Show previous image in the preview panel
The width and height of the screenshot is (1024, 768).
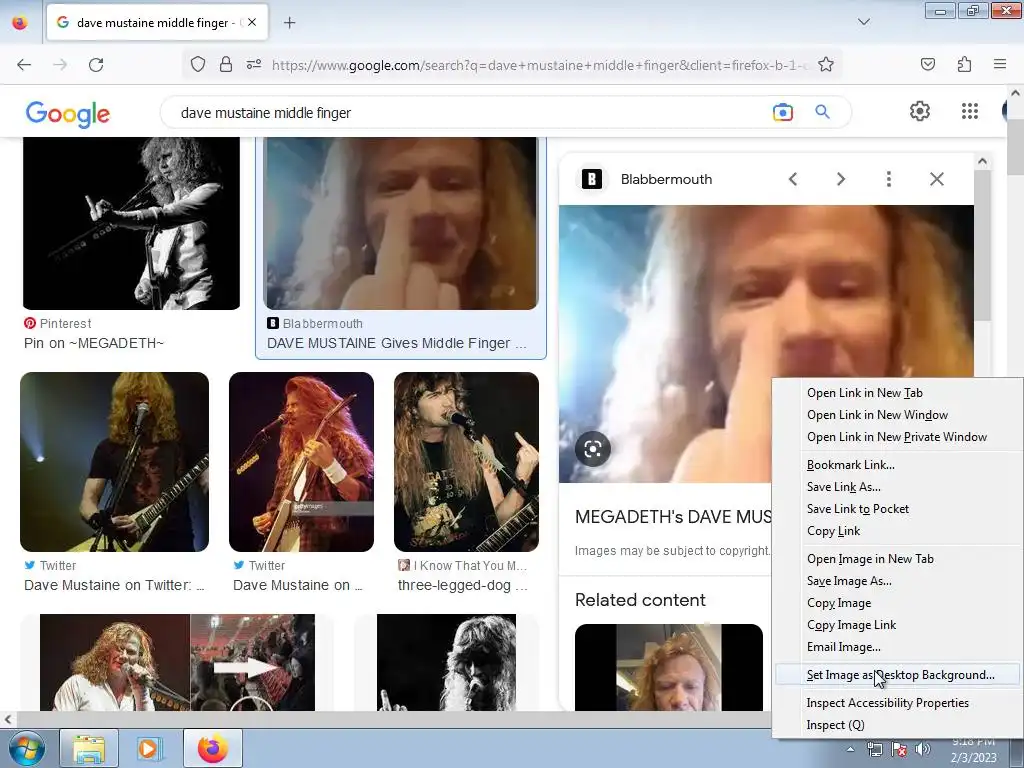[x=793, y=179]
